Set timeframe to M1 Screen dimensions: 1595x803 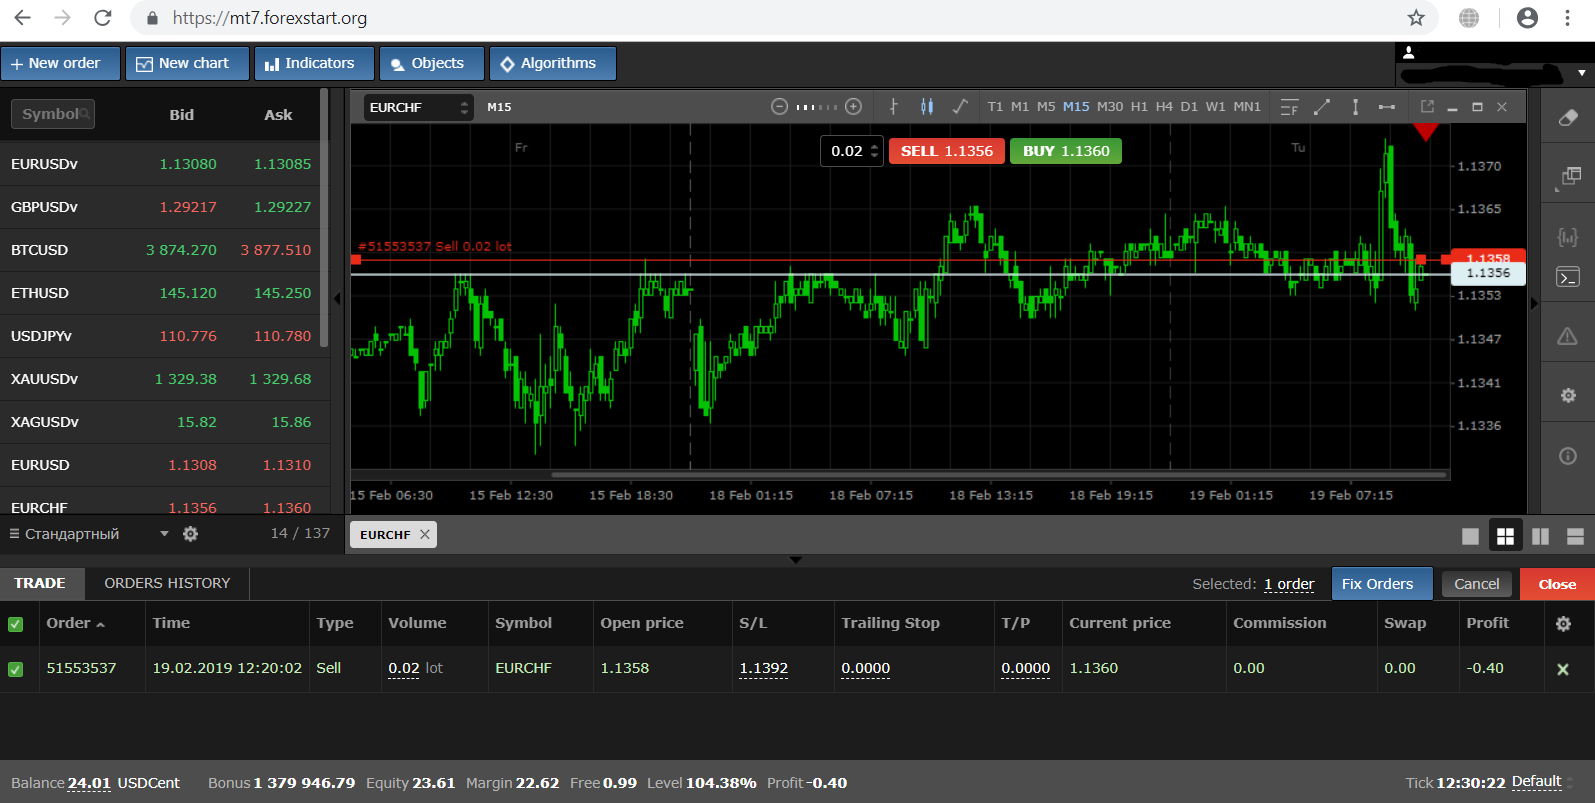pyautogui.click(x=1020, y=106)
